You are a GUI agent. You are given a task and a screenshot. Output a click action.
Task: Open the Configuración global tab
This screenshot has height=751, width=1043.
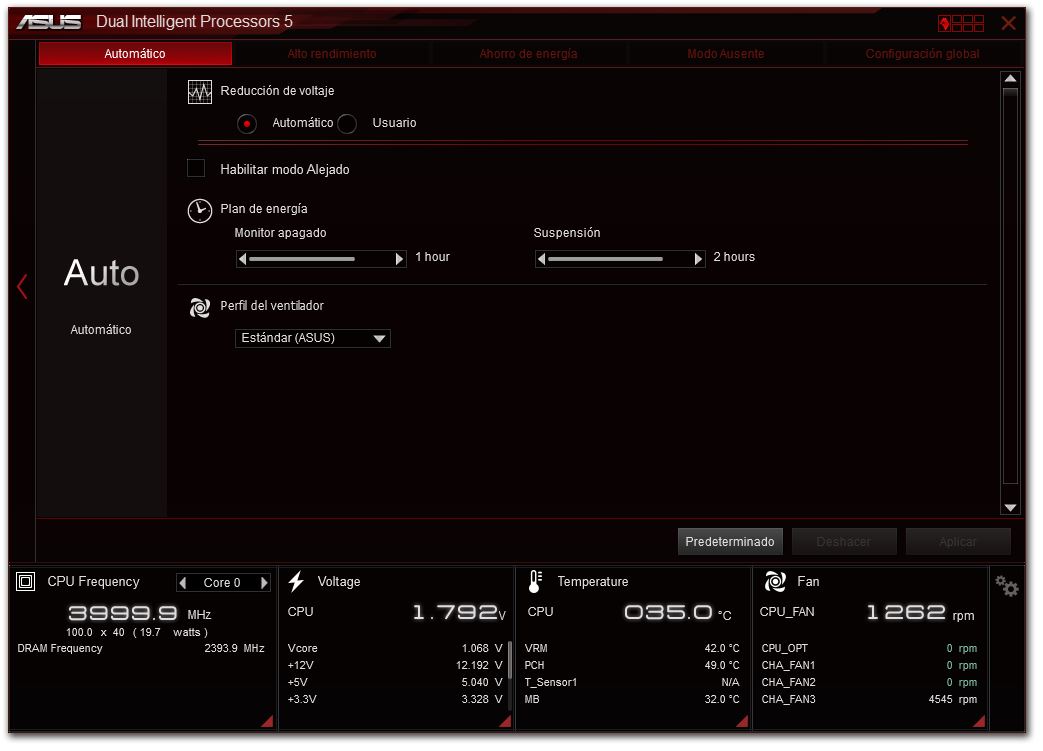pyautogui.click(x=923, y=54)
